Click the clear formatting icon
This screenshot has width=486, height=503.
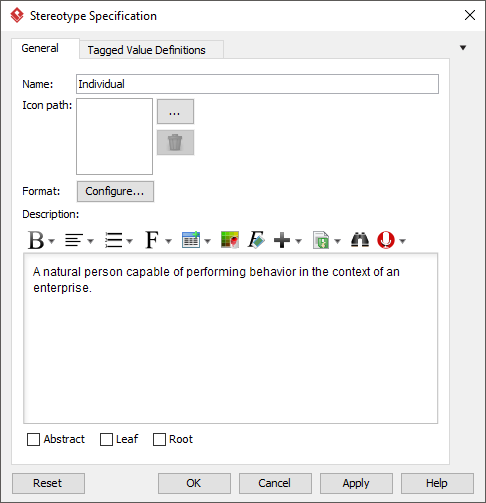pos(256,240)
